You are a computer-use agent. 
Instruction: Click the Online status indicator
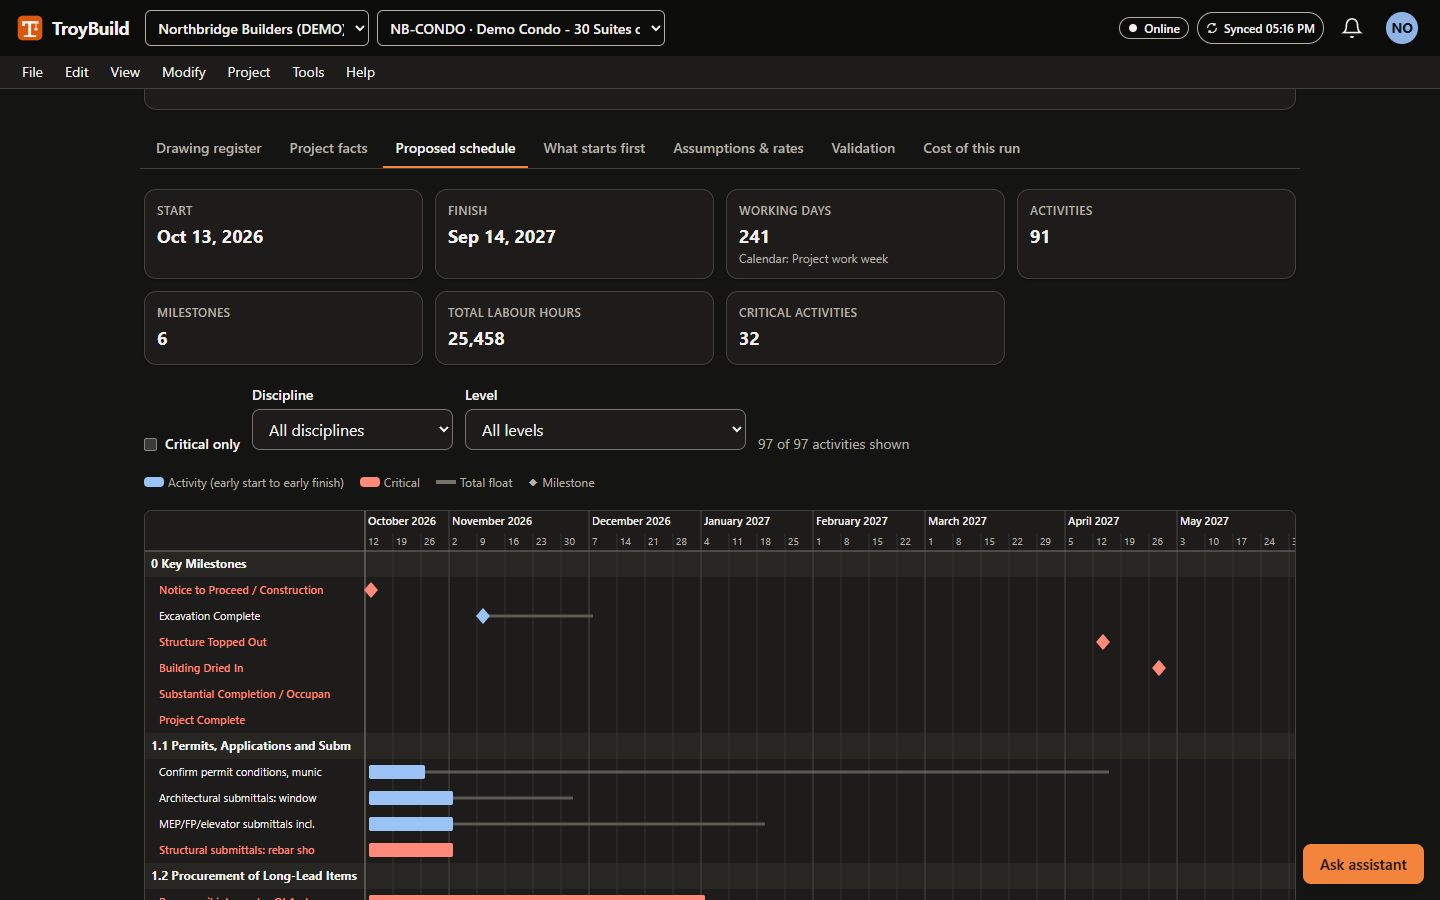[x=1153, y=28]
